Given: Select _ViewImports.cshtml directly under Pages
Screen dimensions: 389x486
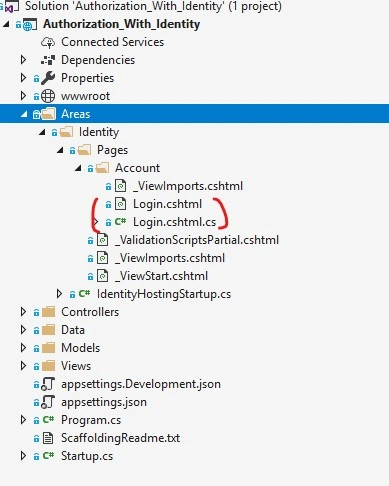Looking at the screenshot, I should click(x=170, y=258).
